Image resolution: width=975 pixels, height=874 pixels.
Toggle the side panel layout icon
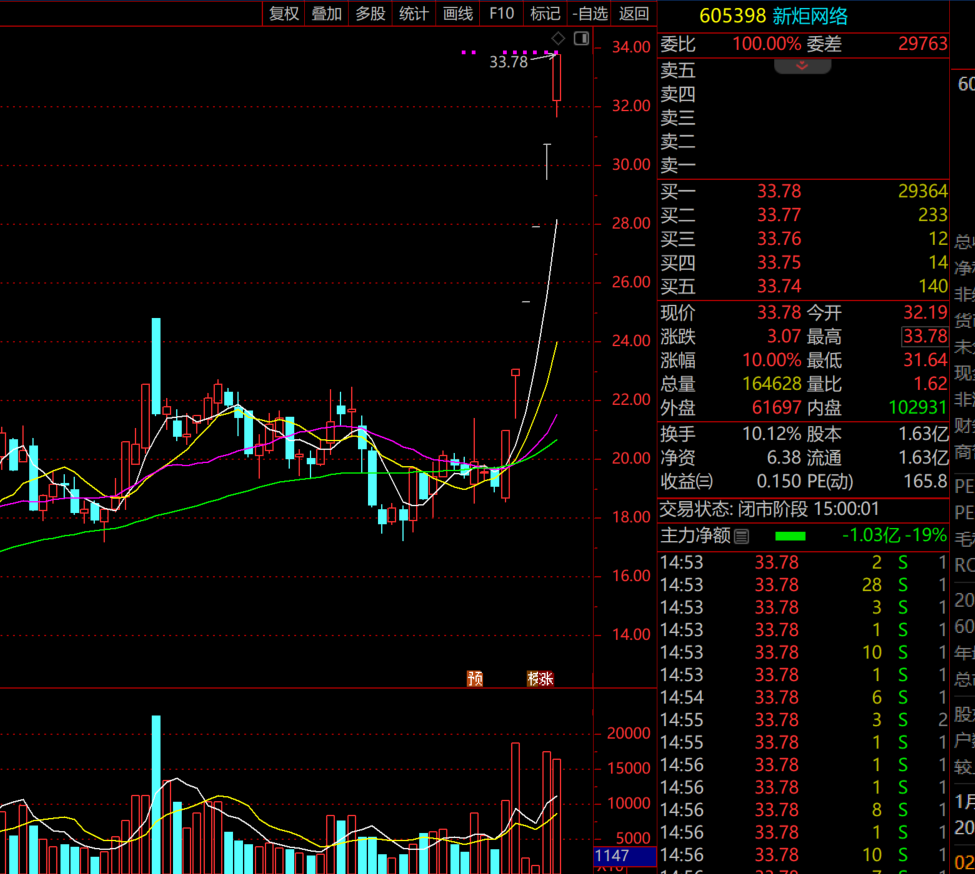[582, 39]
